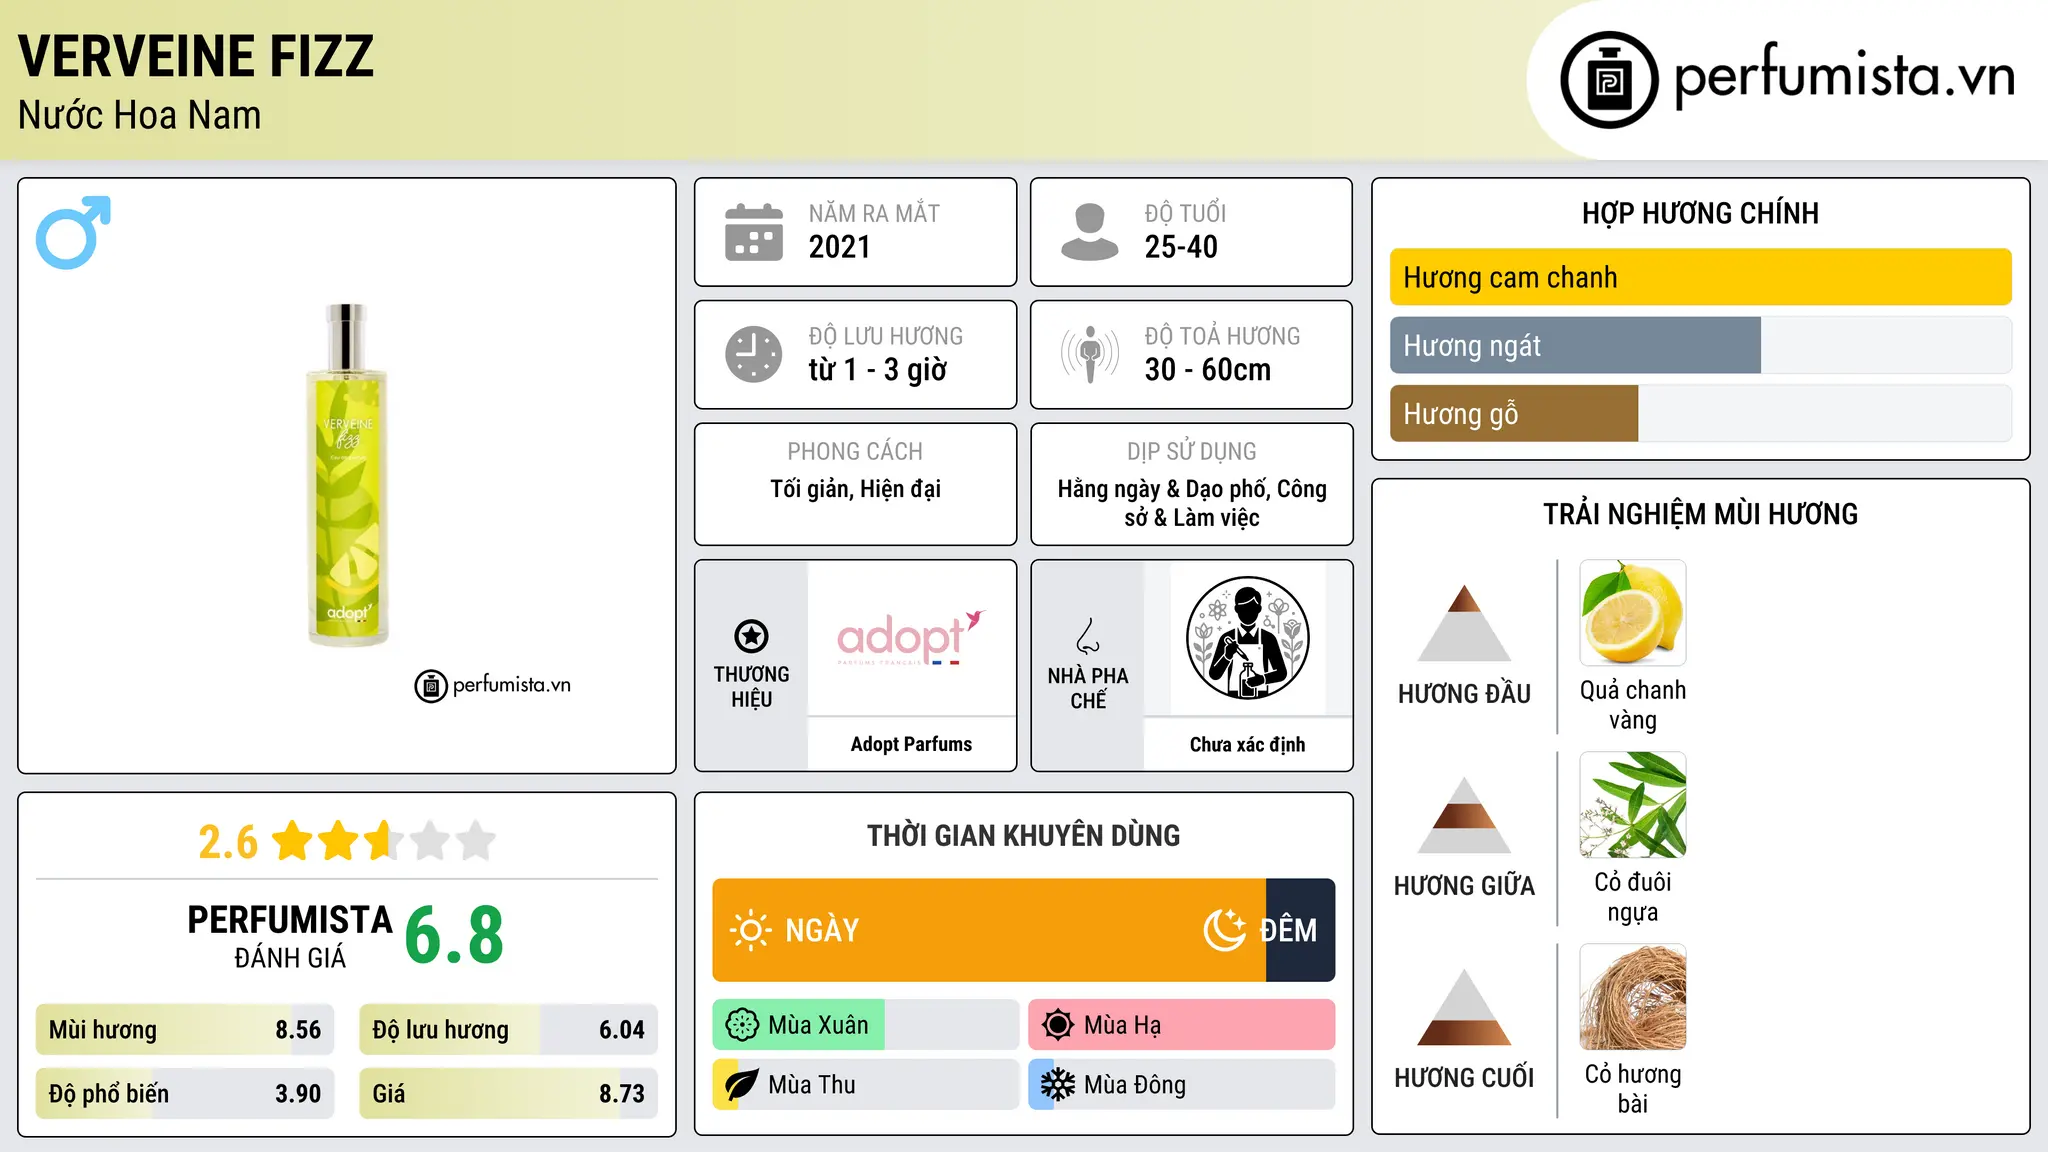
Task: Click the TRẢI NGHIỆM MÙI HƯƠNG heading
Action: click(x=1700, y=514)
